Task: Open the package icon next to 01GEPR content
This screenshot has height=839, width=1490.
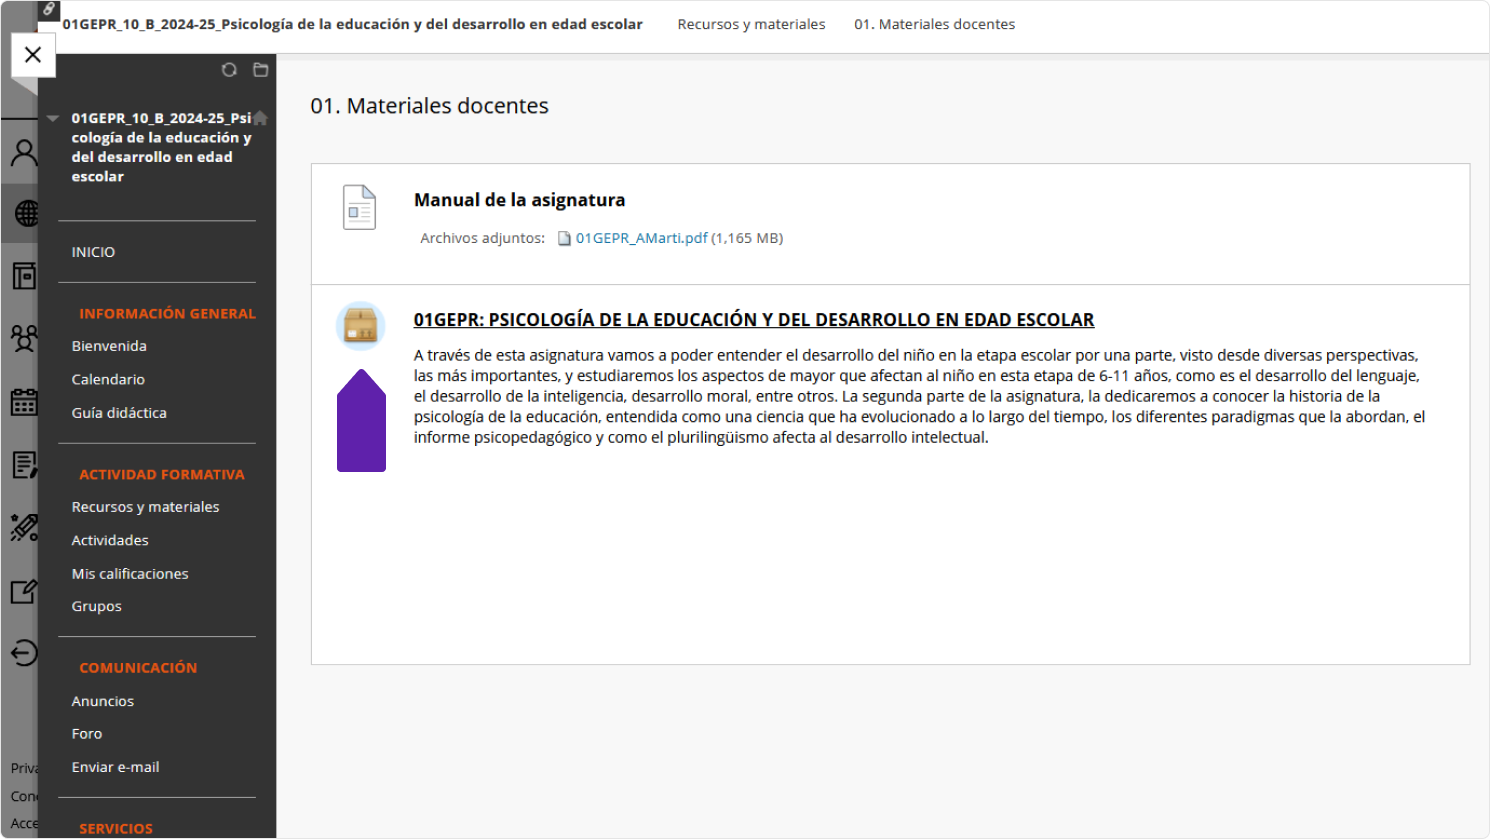Action: click(x=360, y=325)
